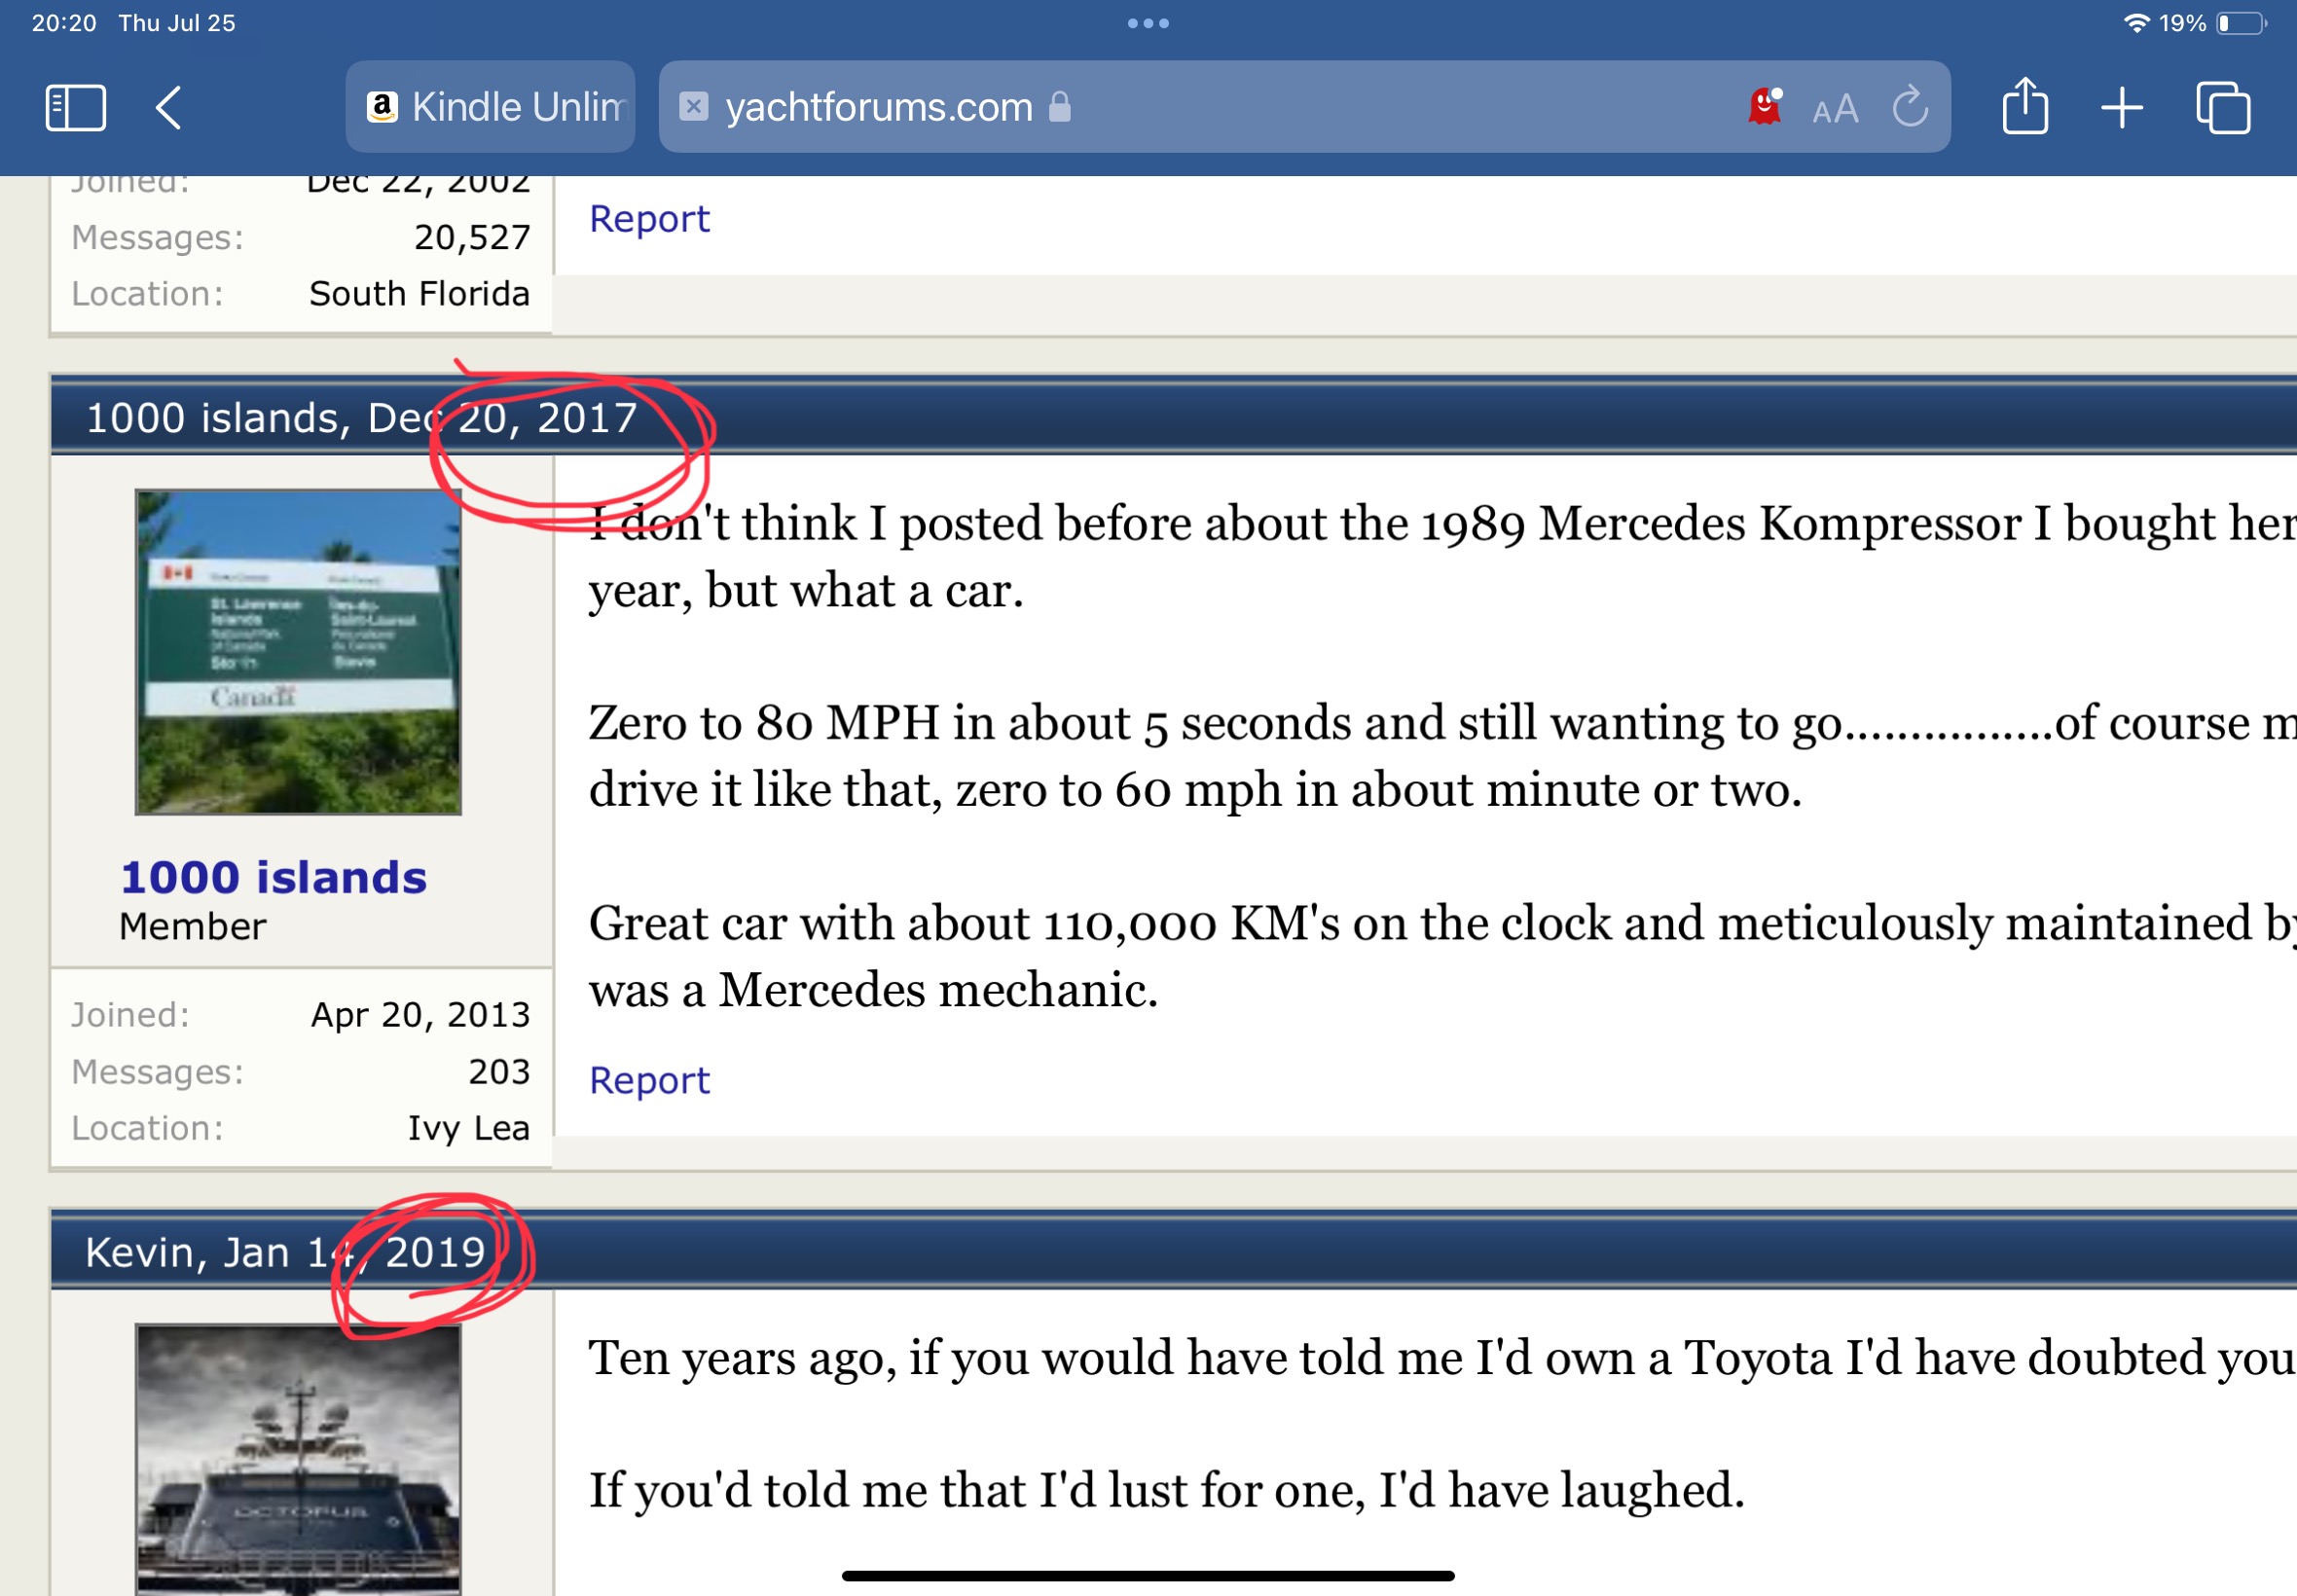View 1000 islands avatar image
The height and width of the screenshot is (1596, 2297).
pos(298,652)
